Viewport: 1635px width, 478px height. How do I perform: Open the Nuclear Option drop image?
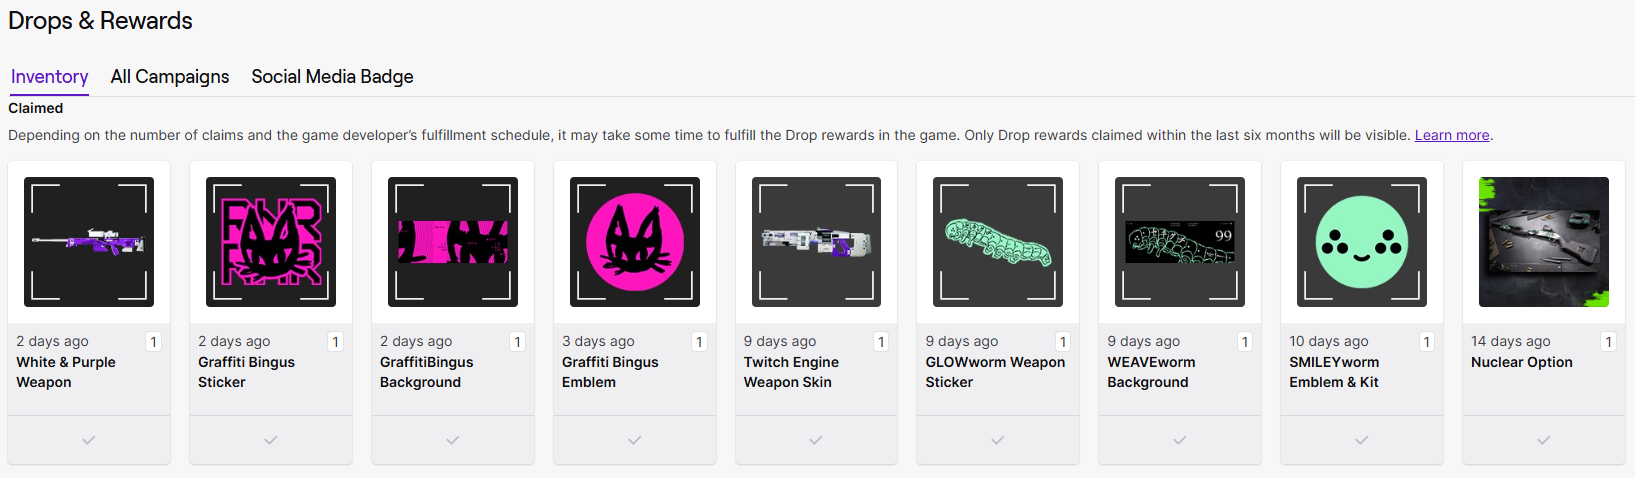point(1544,242)
